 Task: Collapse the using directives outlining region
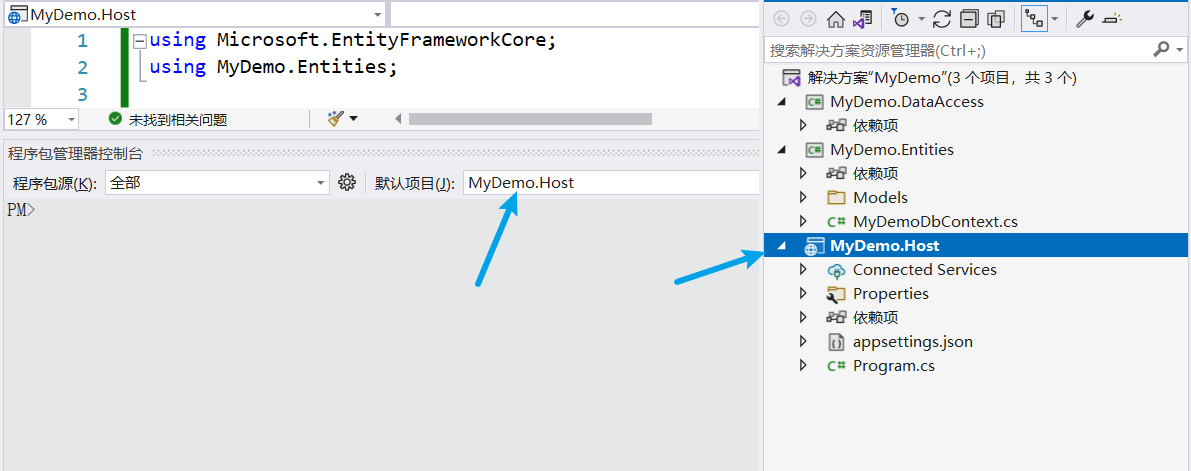[x=139, y=41]
